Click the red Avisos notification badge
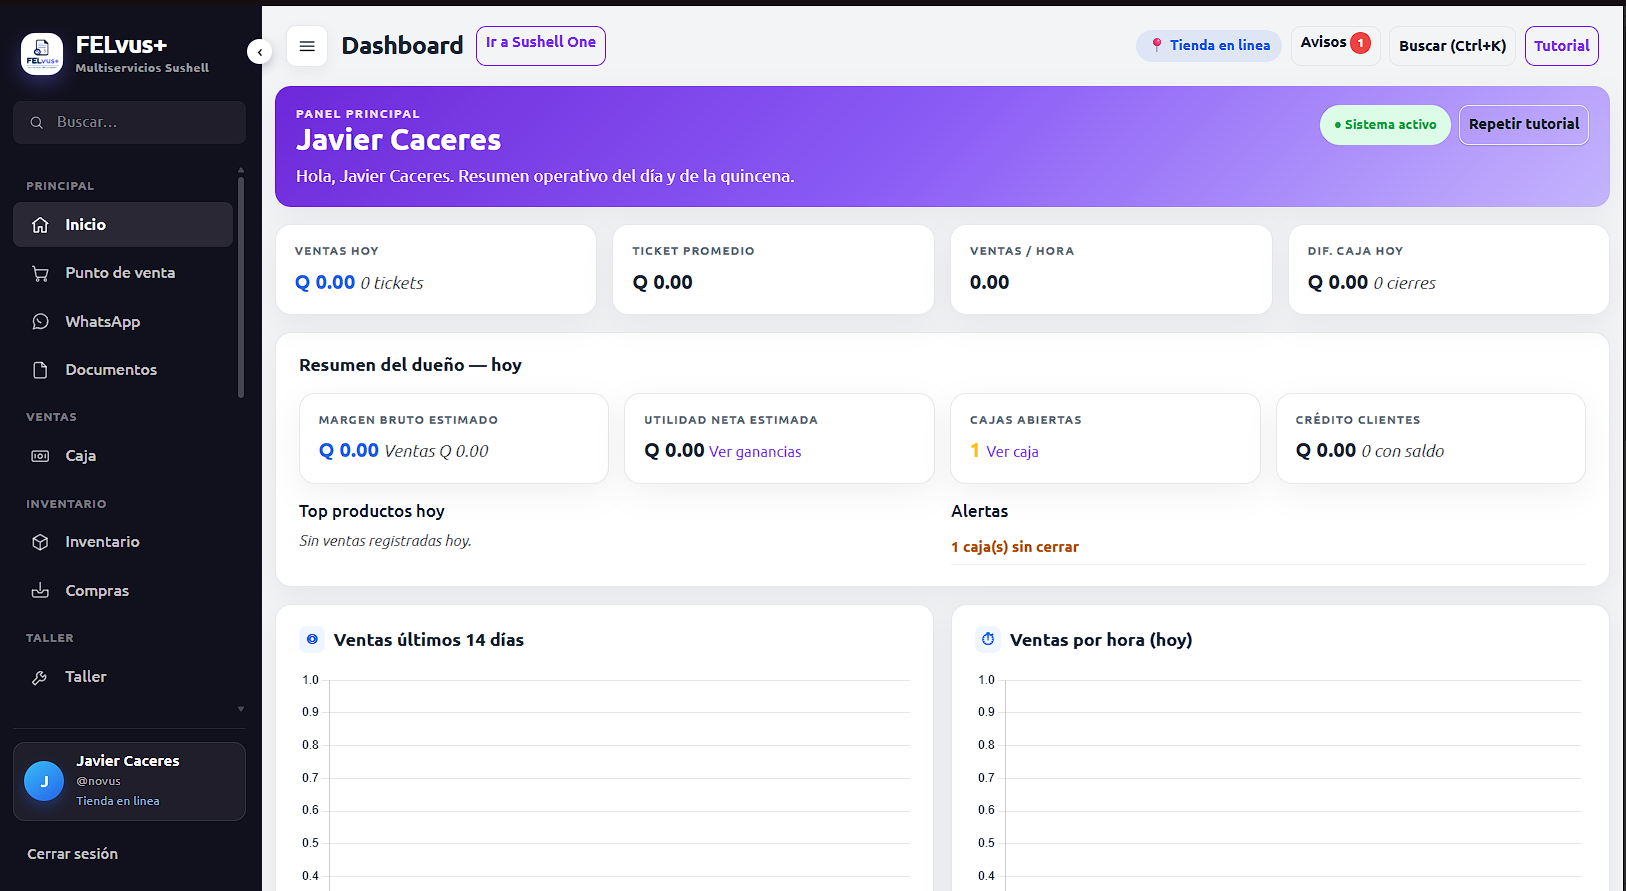 (x=1360, y=43)
